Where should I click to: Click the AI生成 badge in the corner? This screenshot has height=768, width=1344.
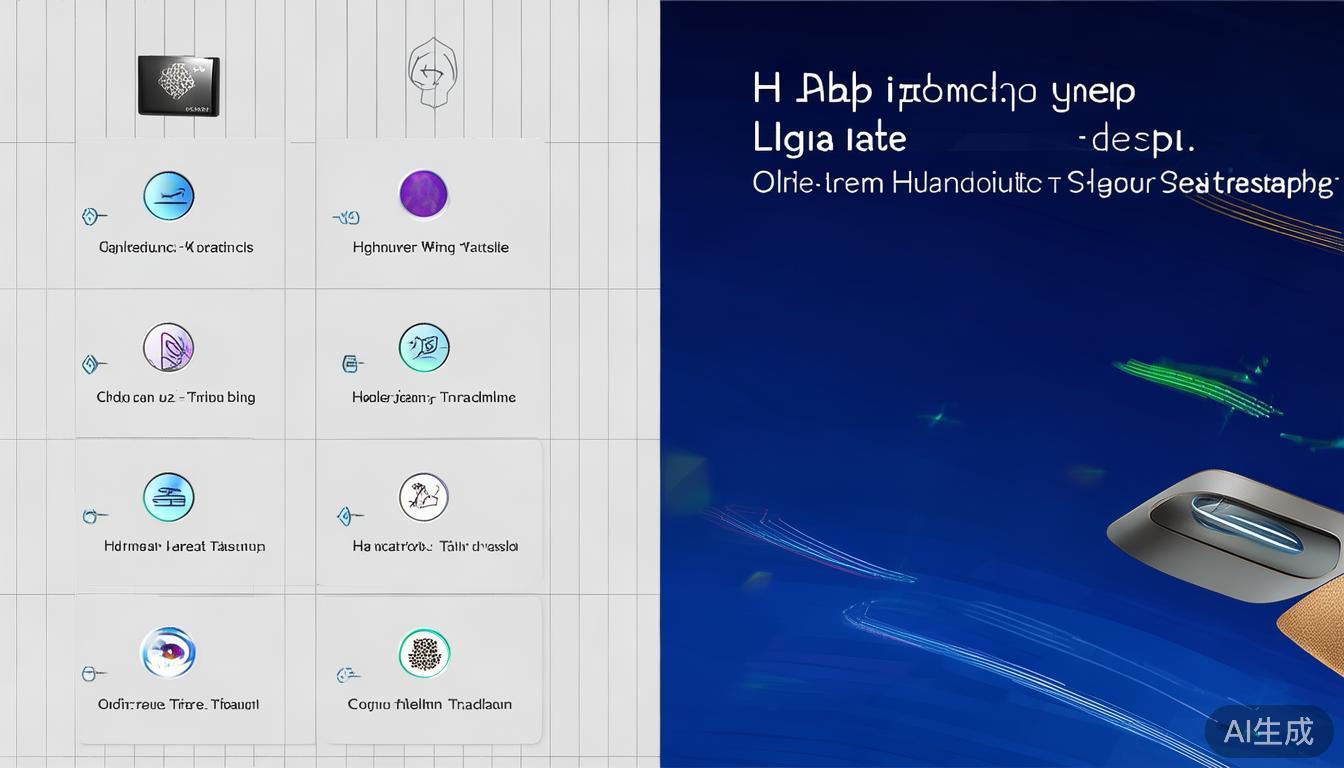click(1268, 731)
